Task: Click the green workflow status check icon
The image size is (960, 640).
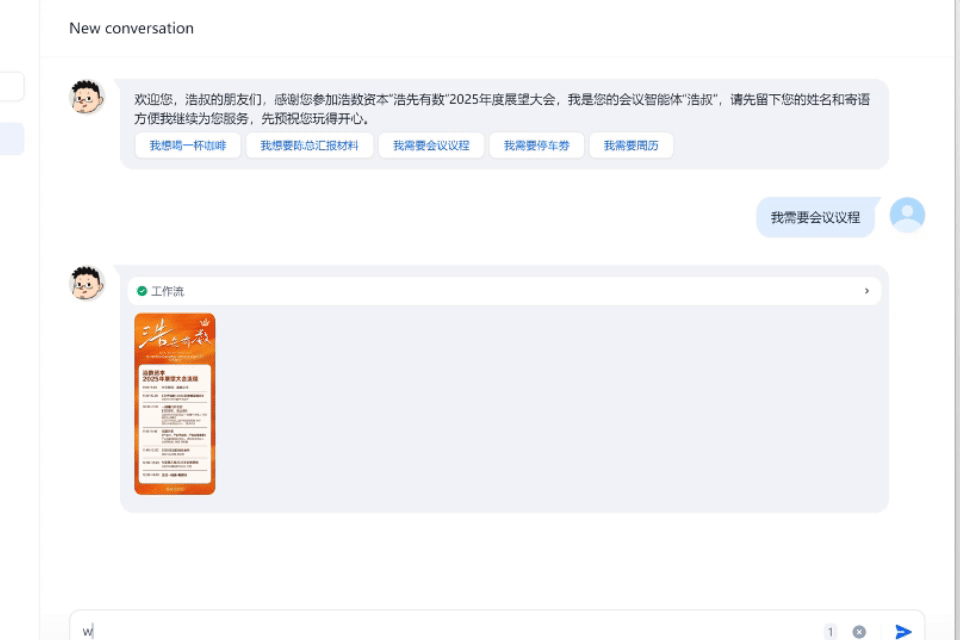Action: (x=142, y=291)
